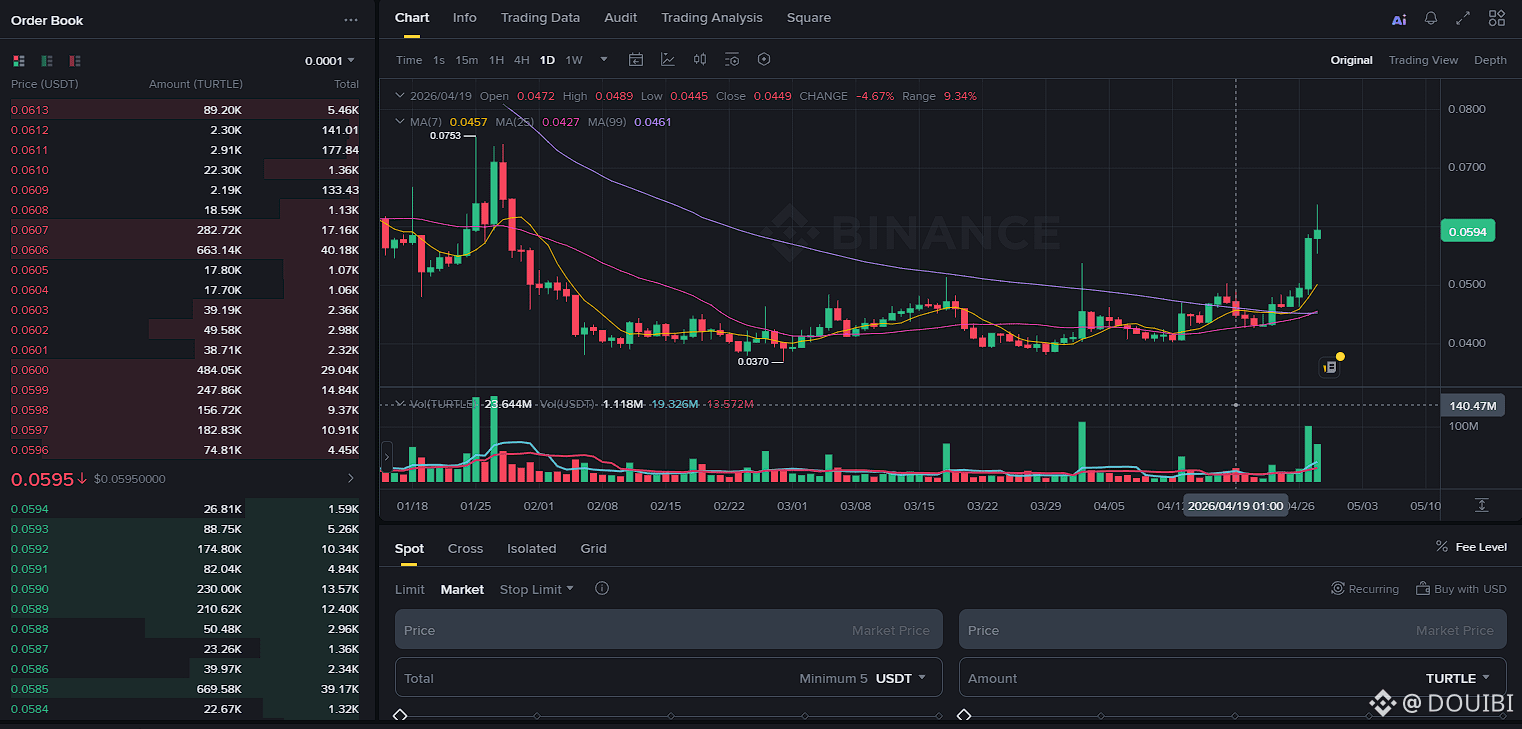This screenshot has height=729, width=1522.
Task: Open the USDT currency dropdown in Total field
Action: [x=901, y=678]
